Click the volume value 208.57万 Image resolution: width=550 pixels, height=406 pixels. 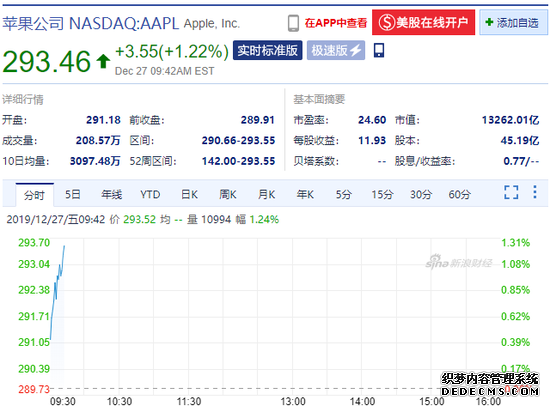coord(98,140)
